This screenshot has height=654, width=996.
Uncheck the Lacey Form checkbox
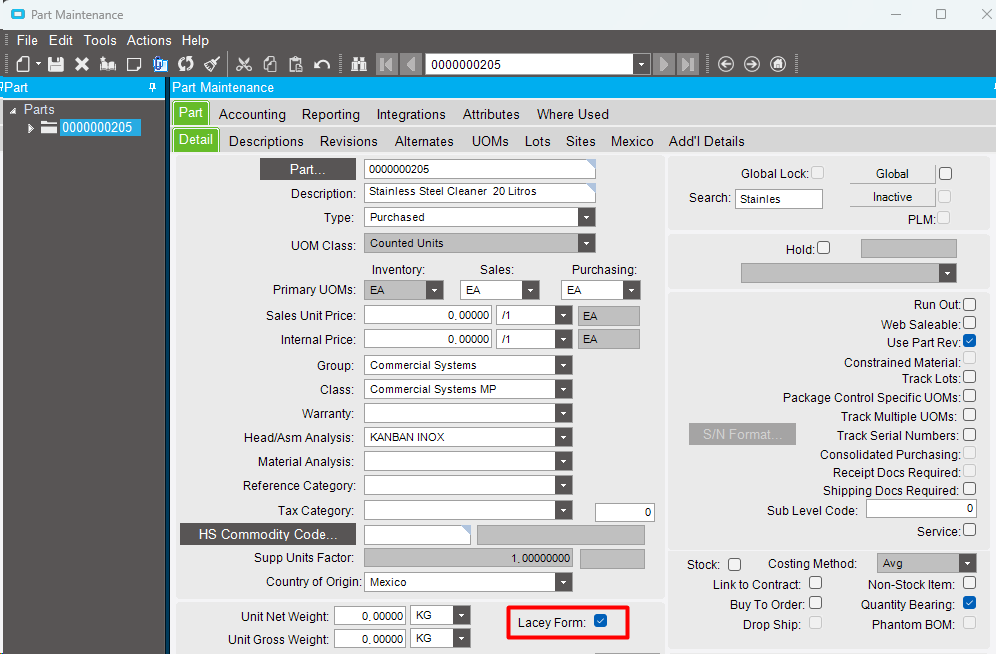[601, 621]
